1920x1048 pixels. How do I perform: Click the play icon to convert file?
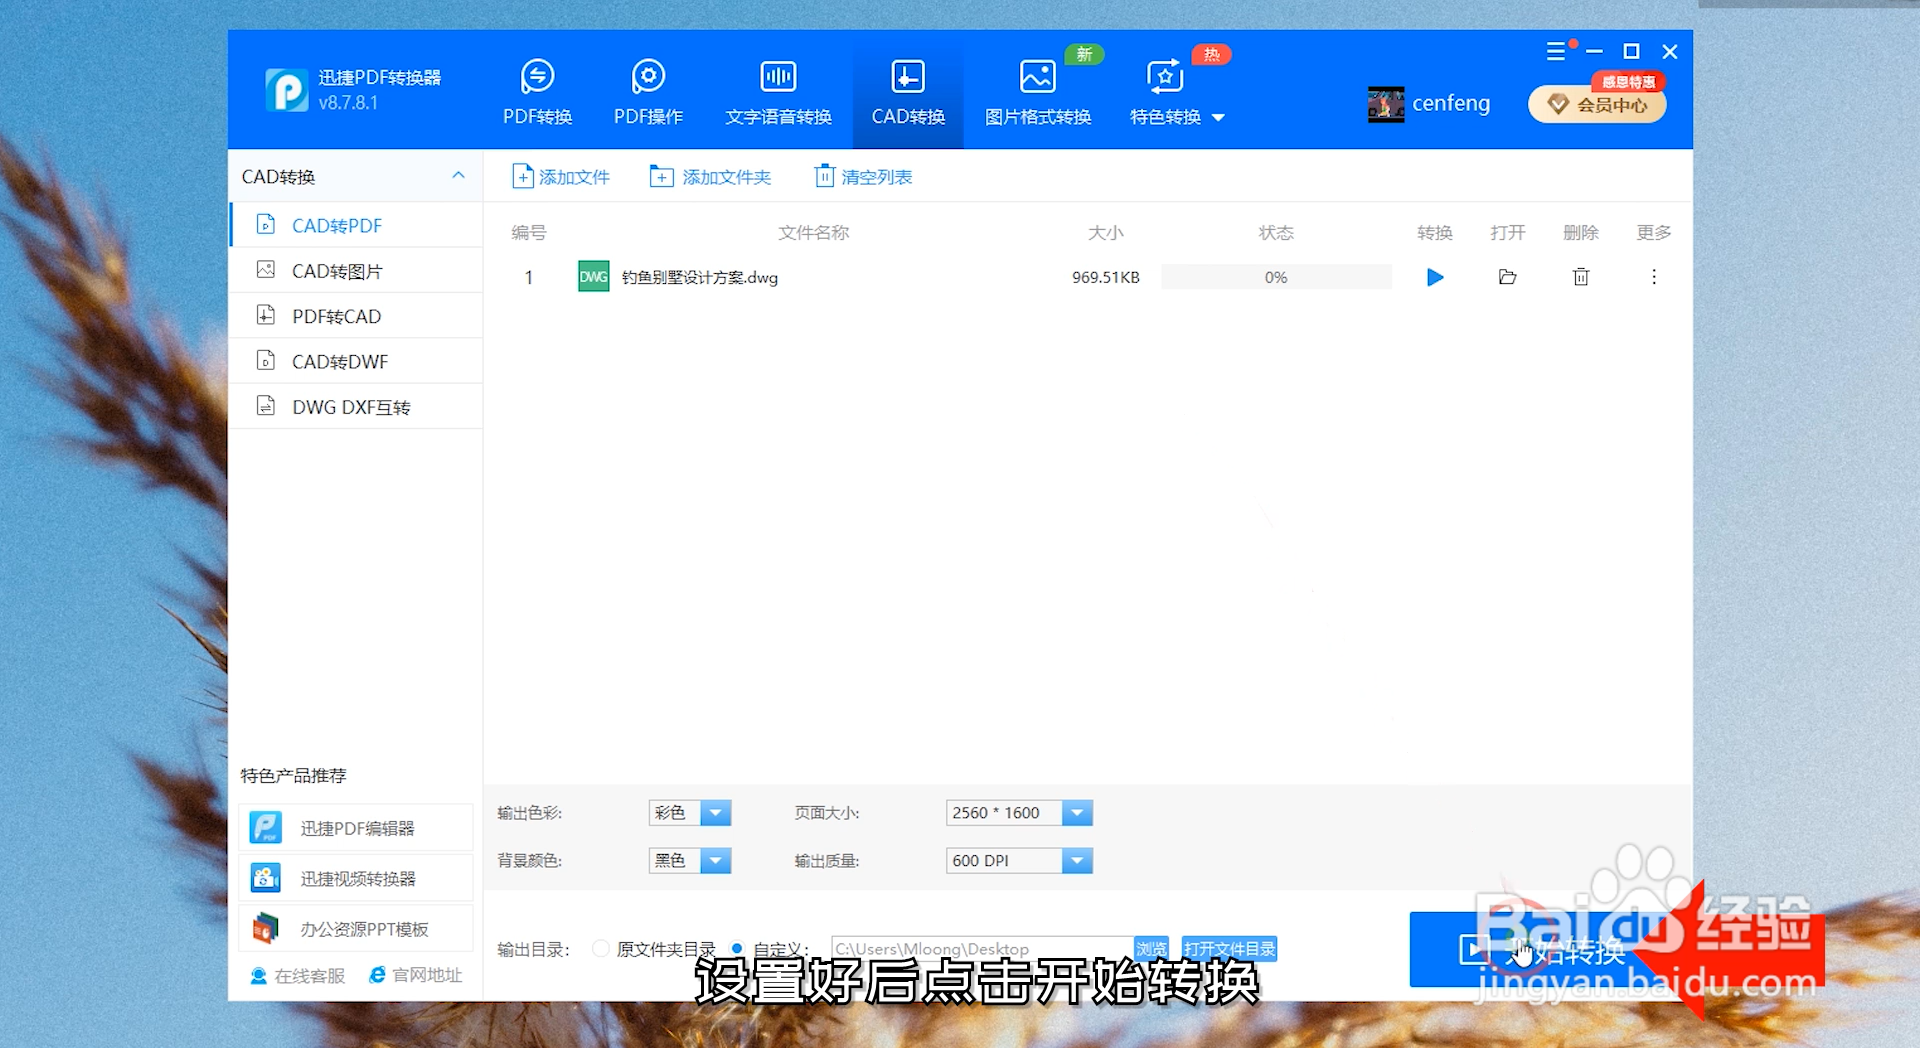point(1435,277)
